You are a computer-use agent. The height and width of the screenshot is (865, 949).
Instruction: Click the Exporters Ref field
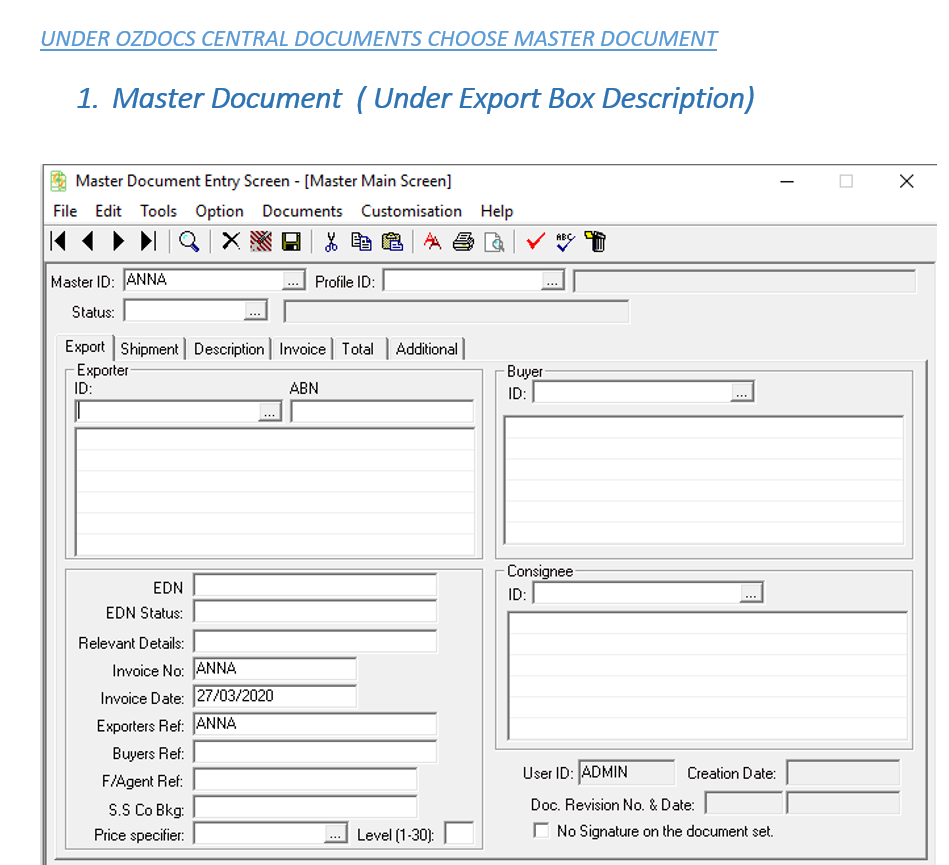pyautogui.click(x=315, y=725)
